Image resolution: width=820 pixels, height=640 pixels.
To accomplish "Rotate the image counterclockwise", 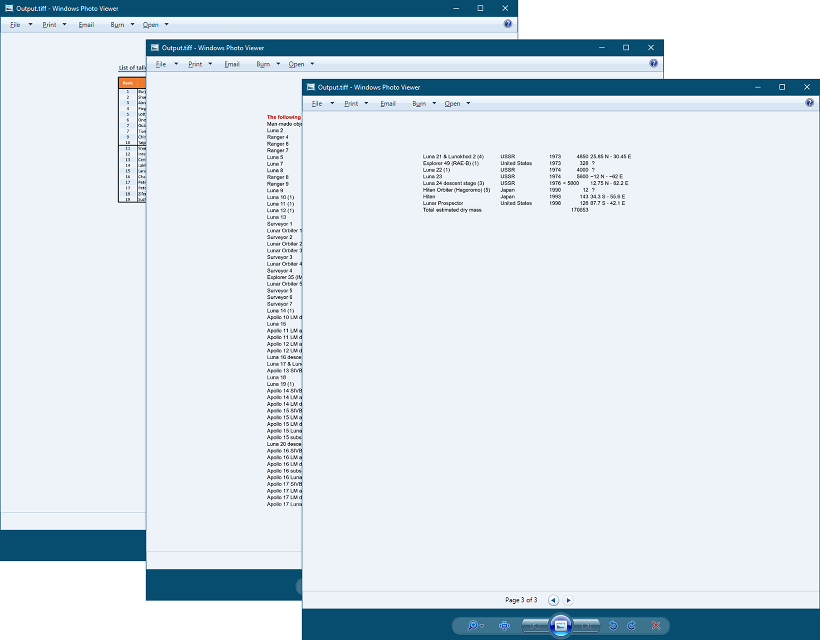I will point(613,625).
